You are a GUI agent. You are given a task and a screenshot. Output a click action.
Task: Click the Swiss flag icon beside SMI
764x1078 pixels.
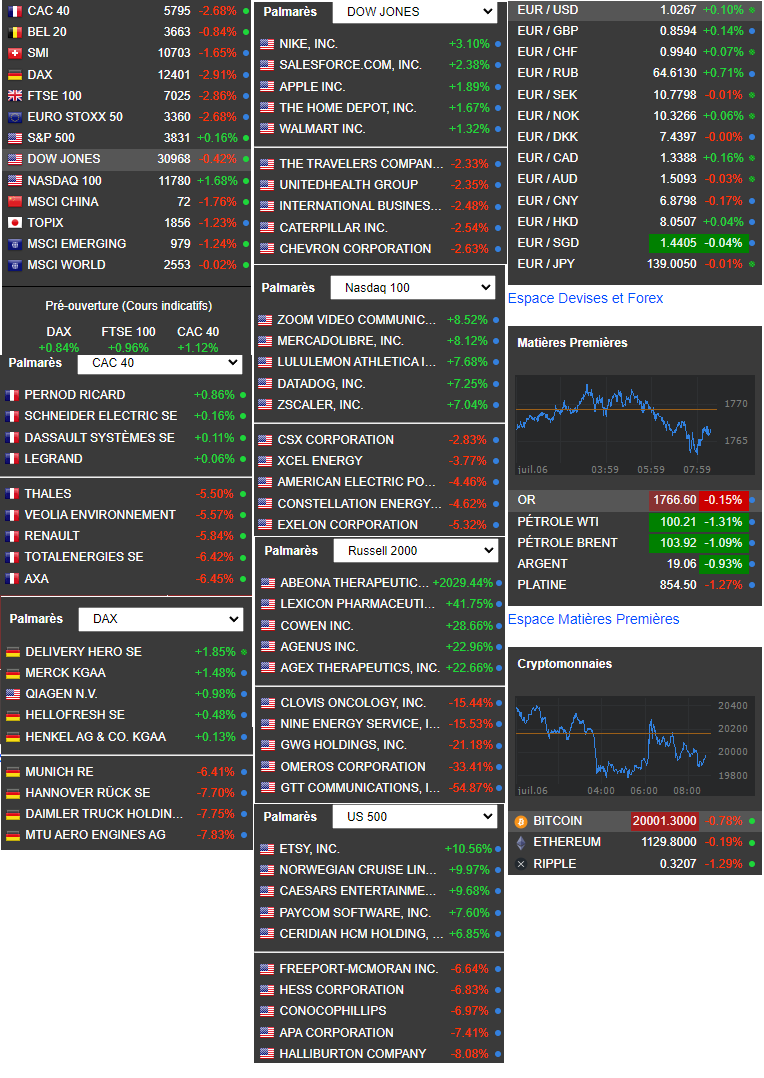point(14,53)
